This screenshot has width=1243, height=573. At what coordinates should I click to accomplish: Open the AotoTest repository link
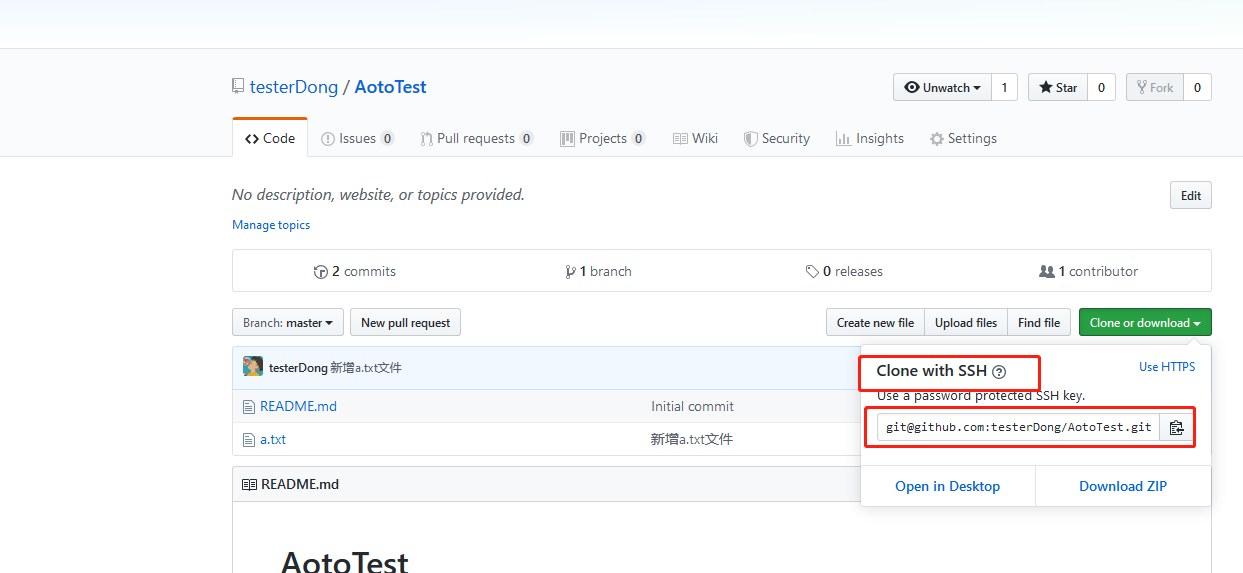click(x=390, y=87)
